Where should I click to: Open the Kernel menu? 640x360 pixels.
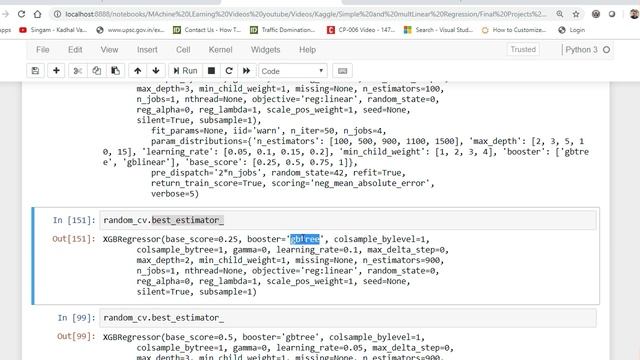pyautogui.click(x=220, y=50)
